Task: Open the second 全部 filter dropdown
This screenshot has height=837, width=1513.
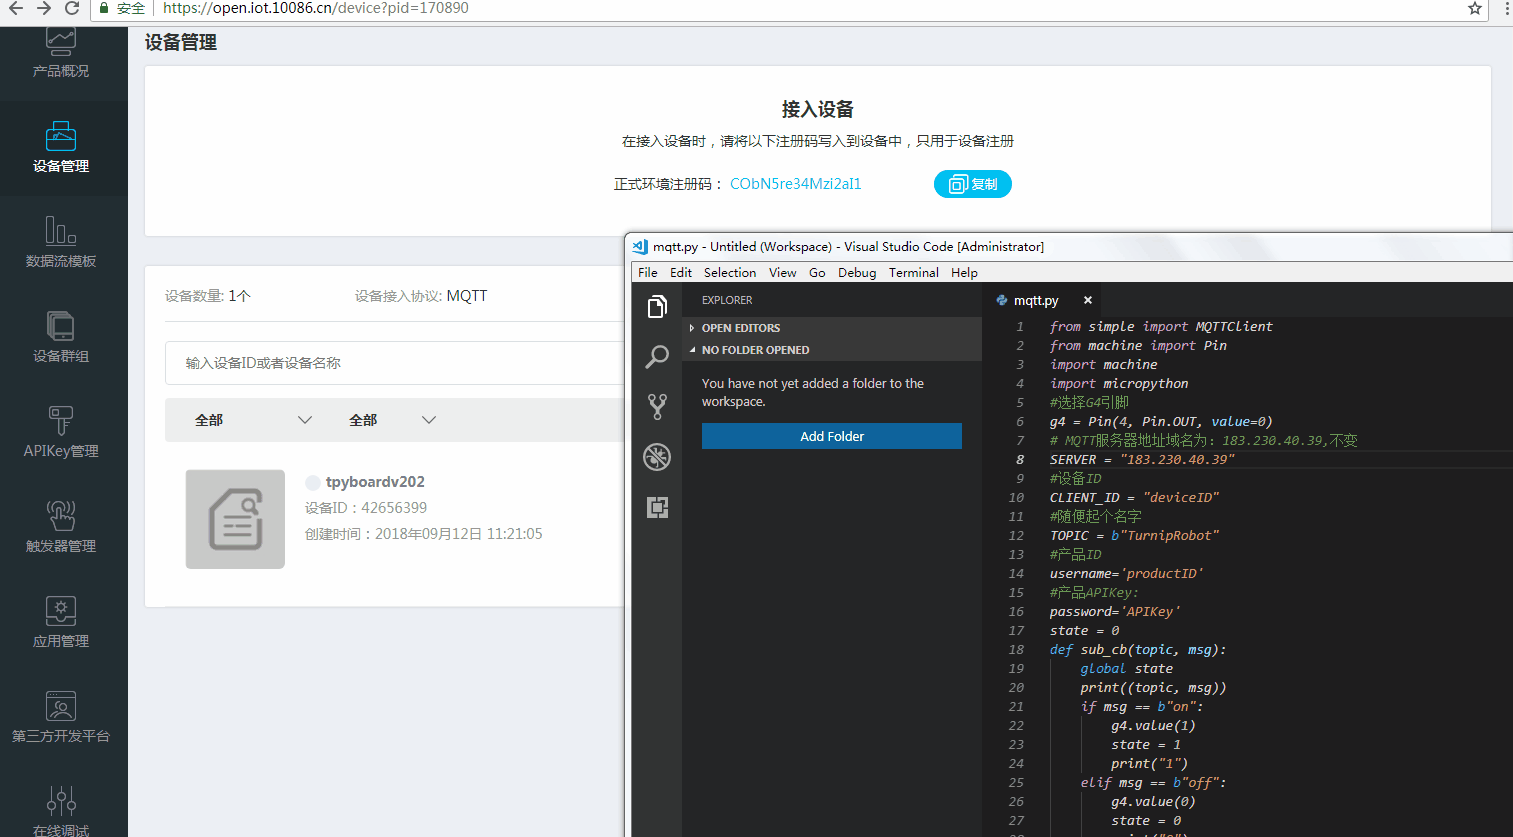Action: coord(392,420)
